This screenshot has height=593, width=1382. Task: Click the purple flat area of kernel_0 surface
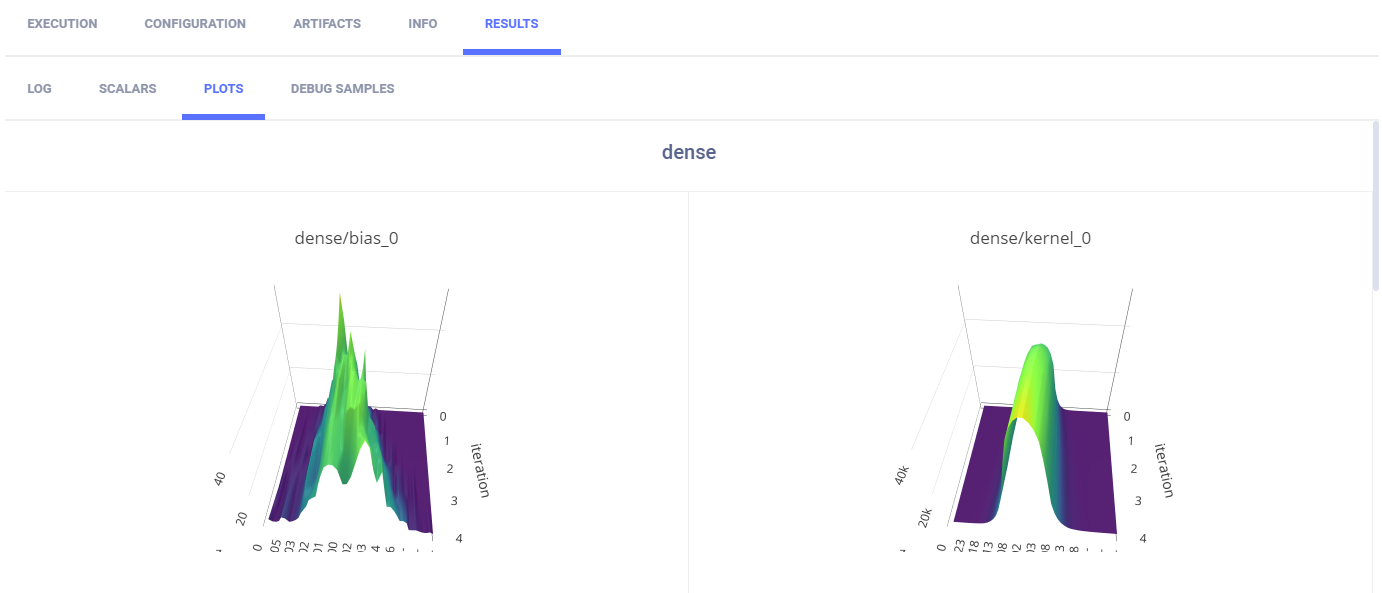(975, 470)
